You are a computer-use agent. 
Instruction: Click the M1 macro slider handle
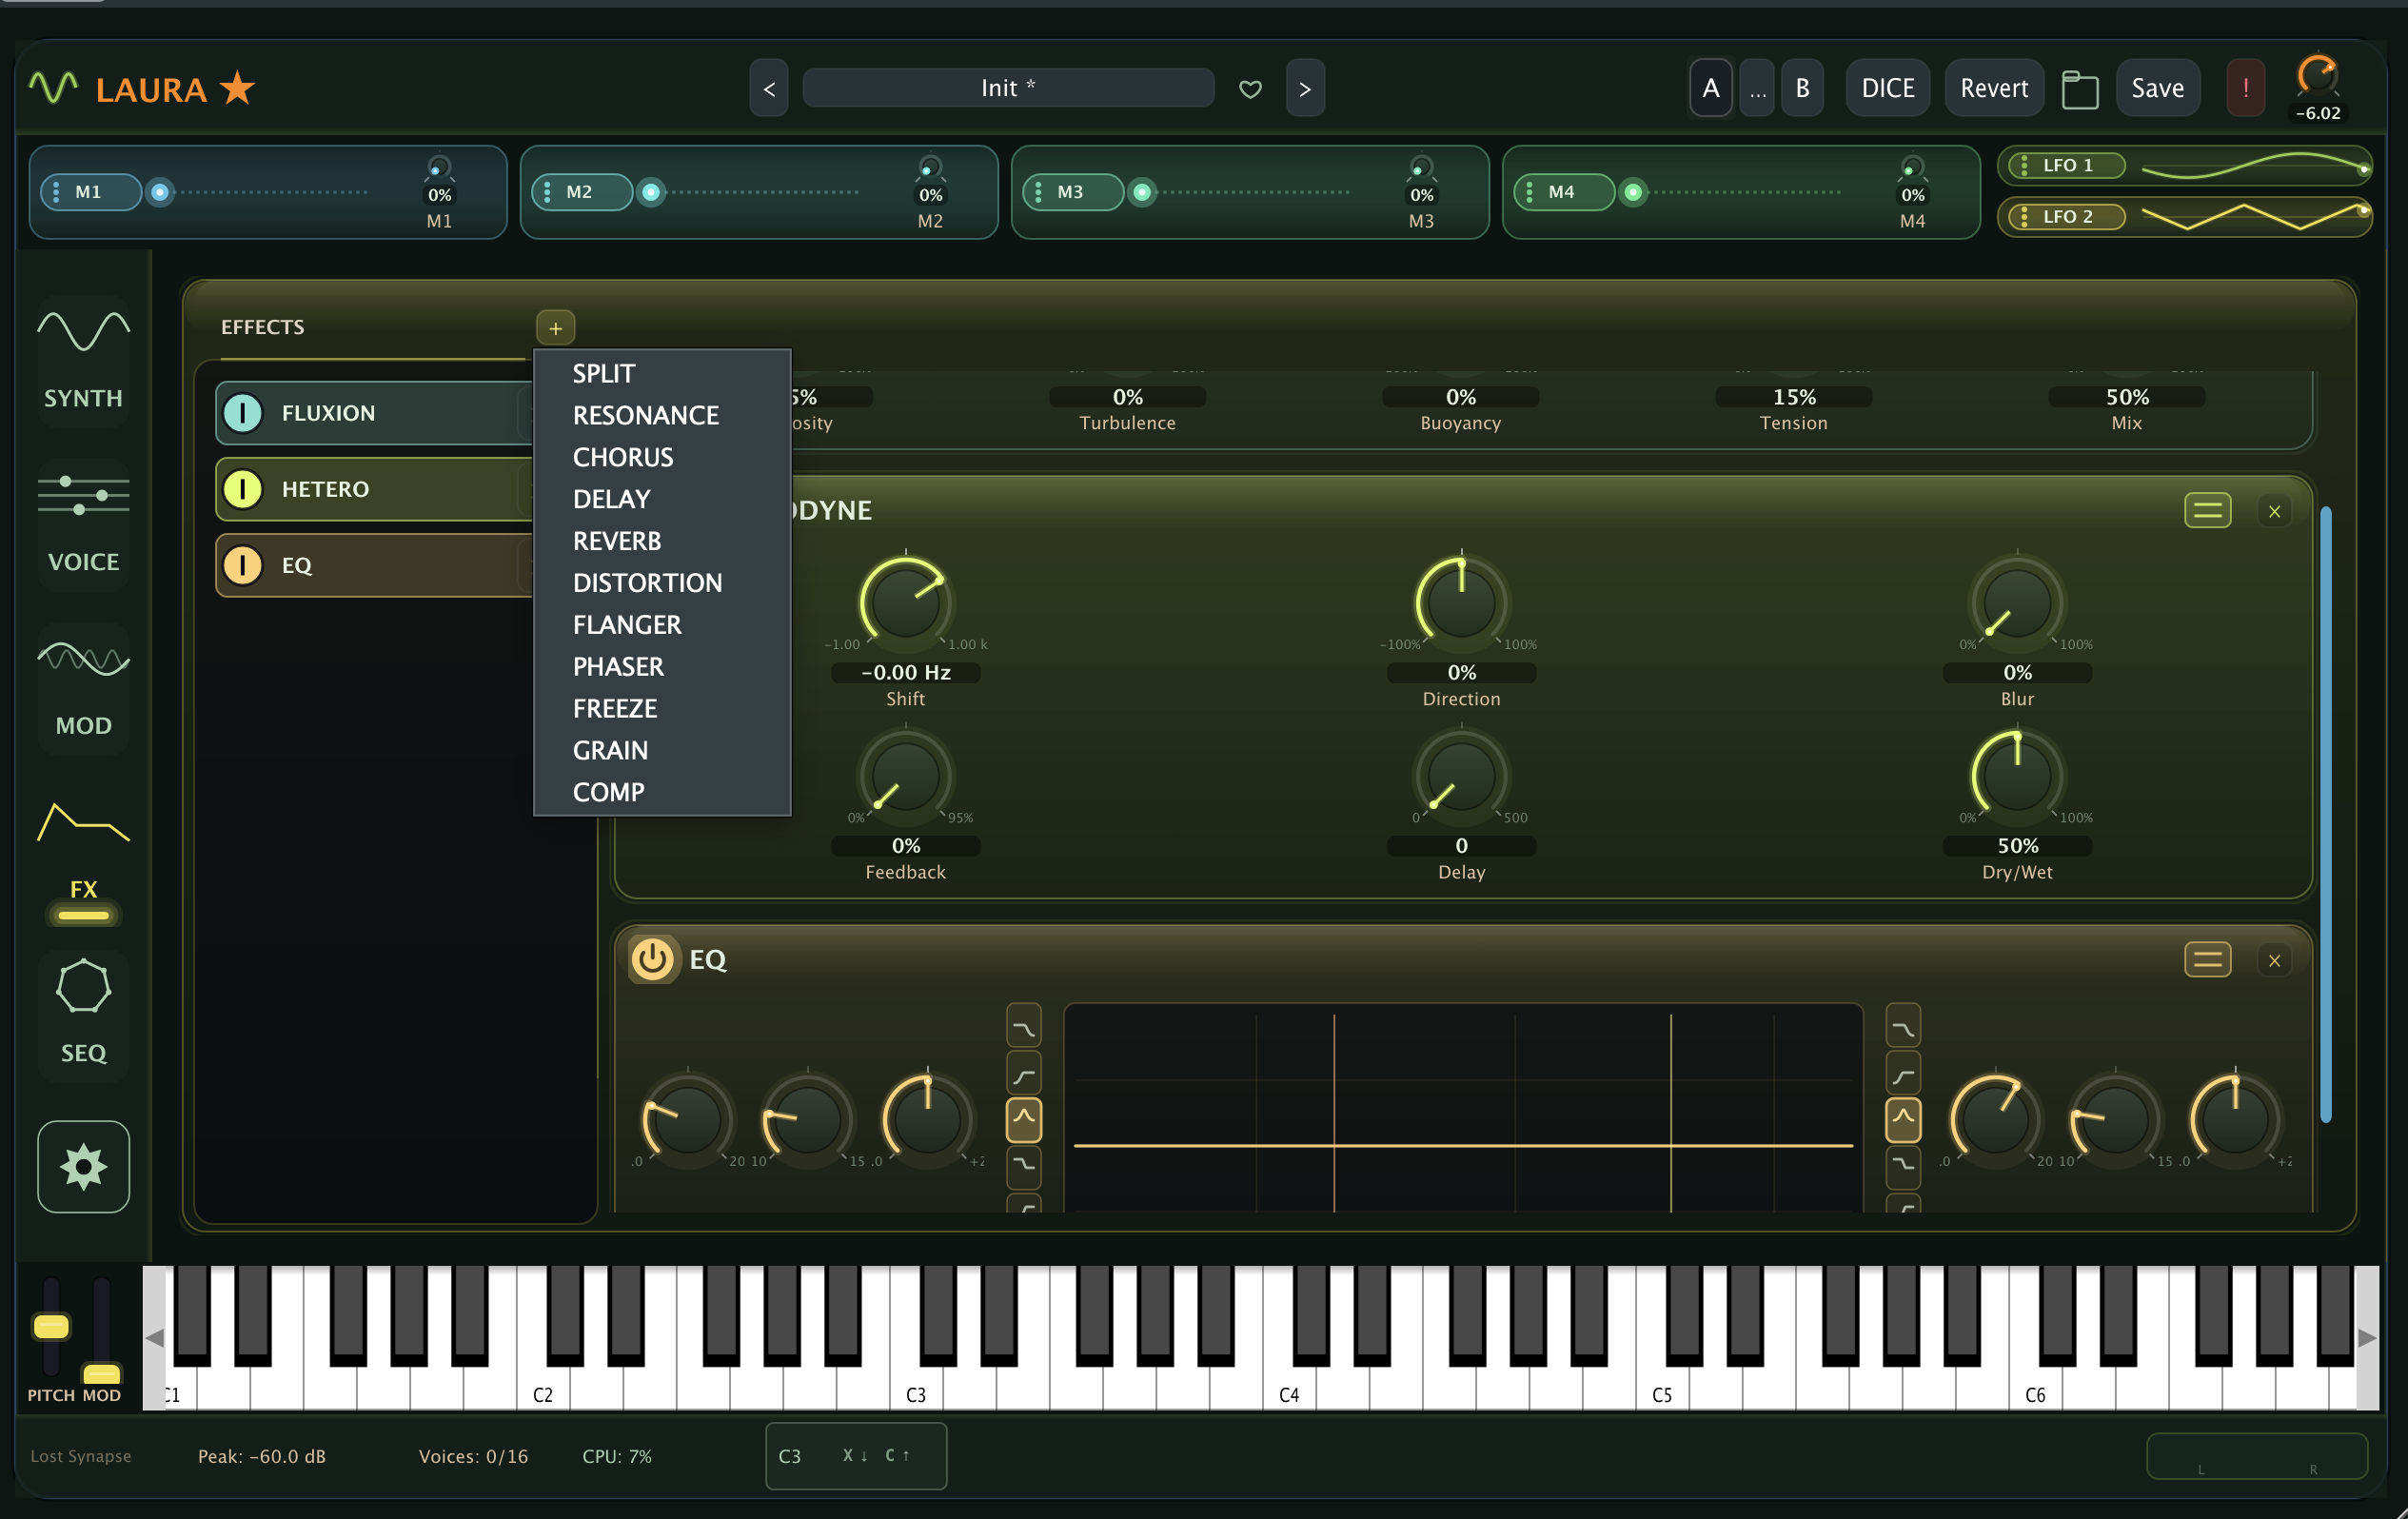coord(159,191)
